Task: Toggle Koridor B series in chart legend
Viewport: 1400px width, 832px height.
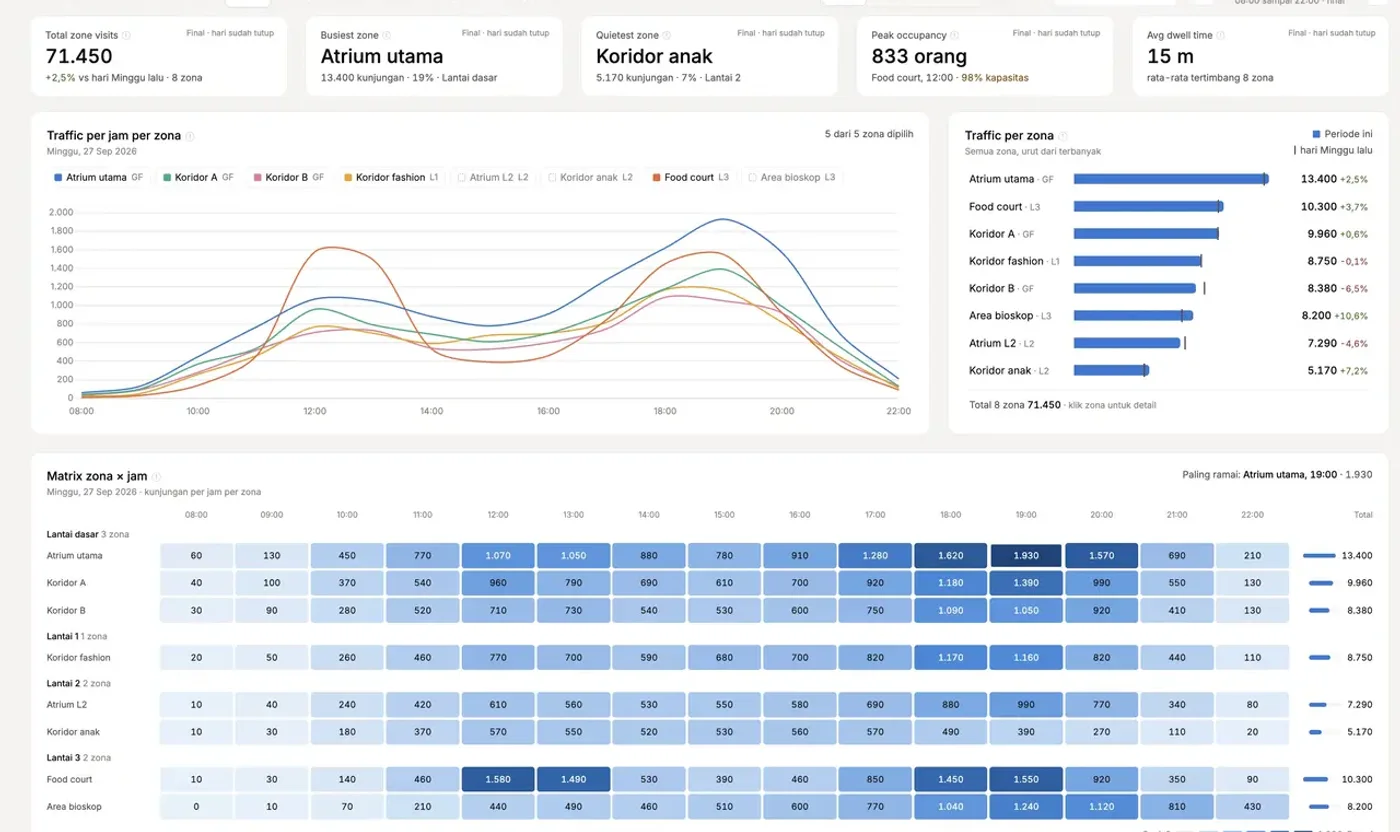Action: pos(289,177)
